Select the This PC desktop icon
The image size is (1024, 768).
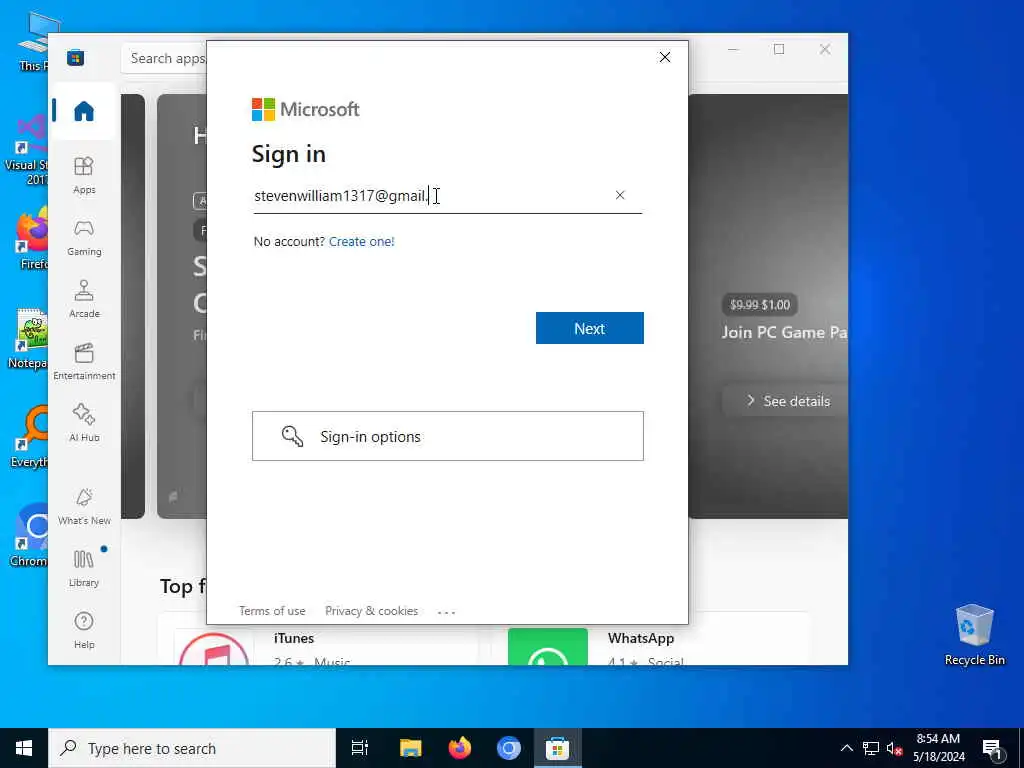point(33,40)
